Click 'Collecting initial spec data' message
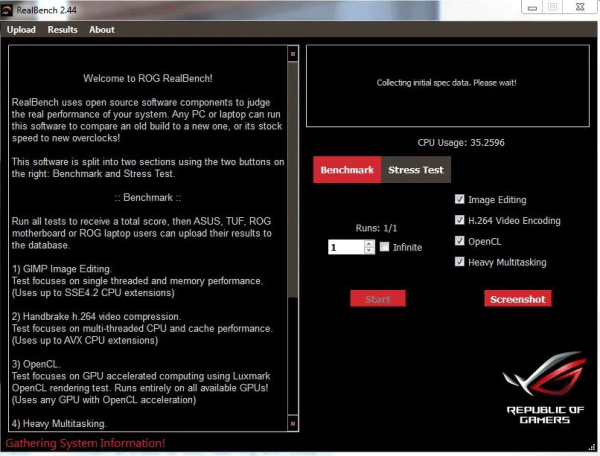 click(447, 83)
